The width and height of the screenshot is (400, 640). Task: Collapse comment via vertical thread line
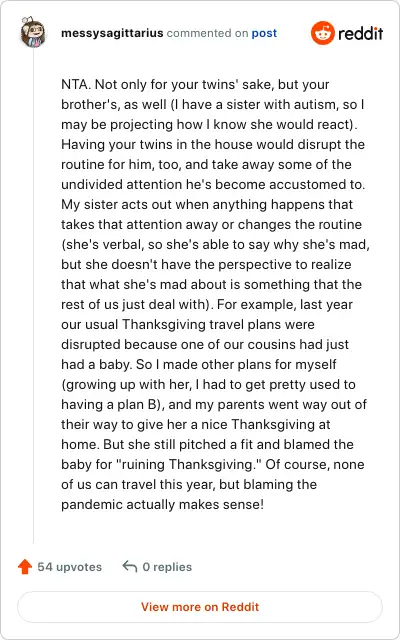tap(33, 296)
